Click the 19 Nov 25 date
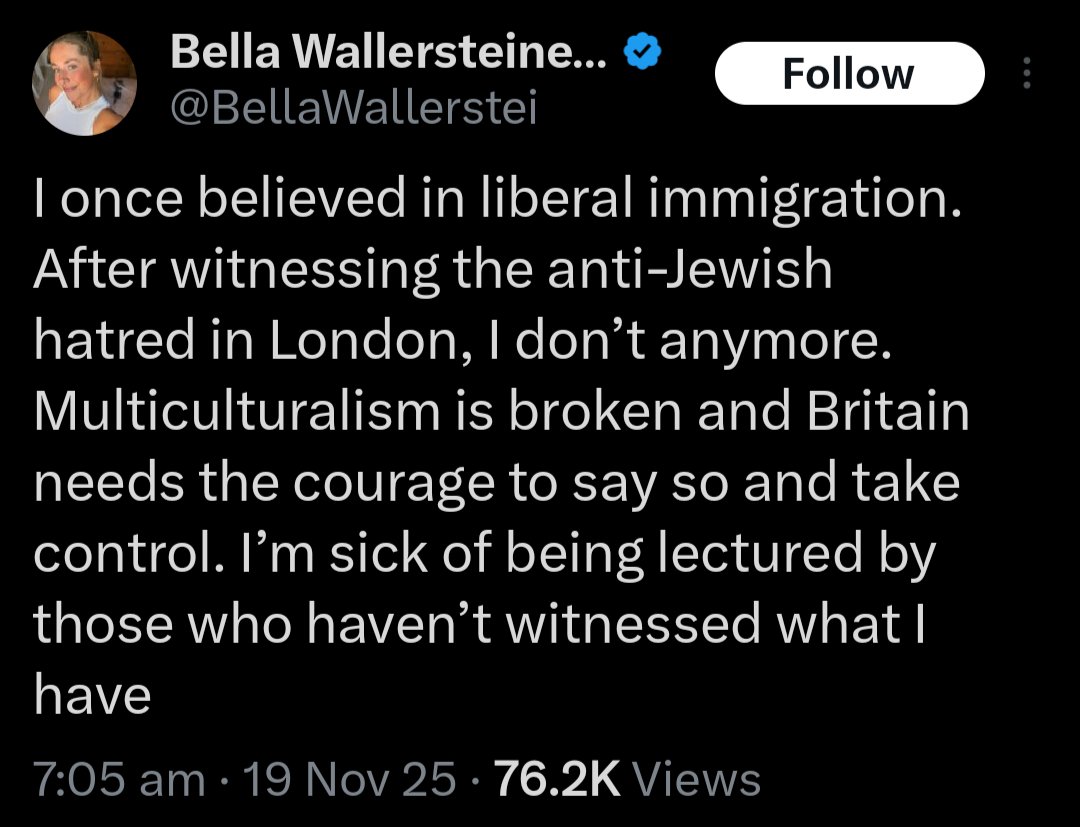Viewport: 1080px width, 827px height. point(350,779)
